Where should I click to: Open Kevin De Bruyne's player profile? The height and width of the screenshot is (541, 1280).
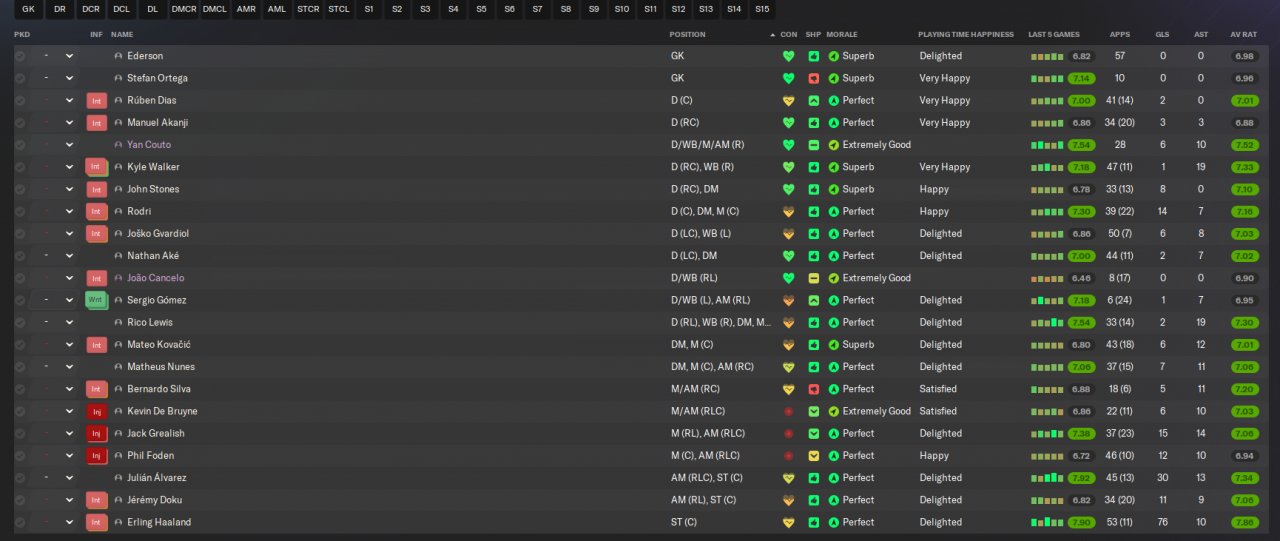click(x=162, y=411)
